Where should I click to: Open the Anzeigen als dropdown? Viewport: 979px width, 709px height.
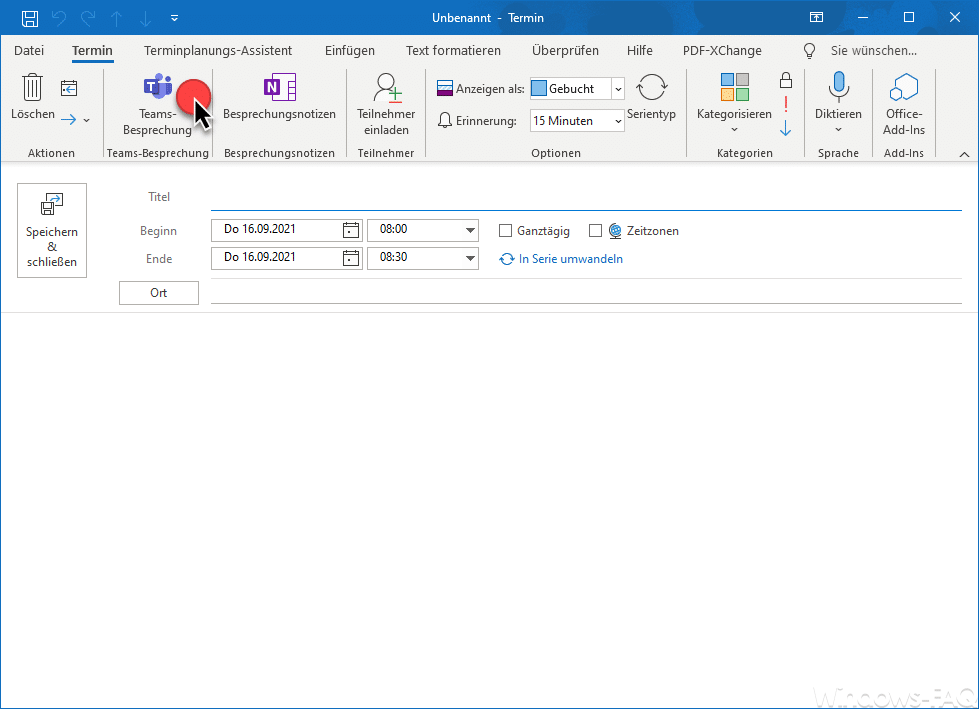617,89
